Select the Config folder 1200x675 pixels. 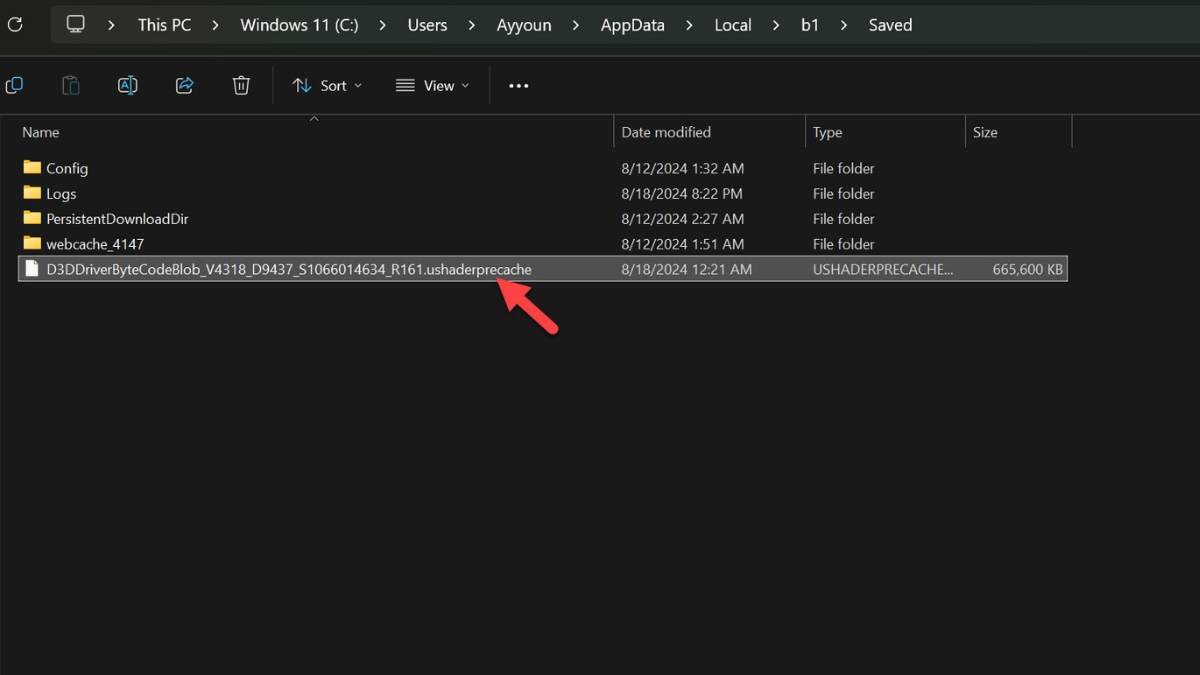tap(67, 169)
